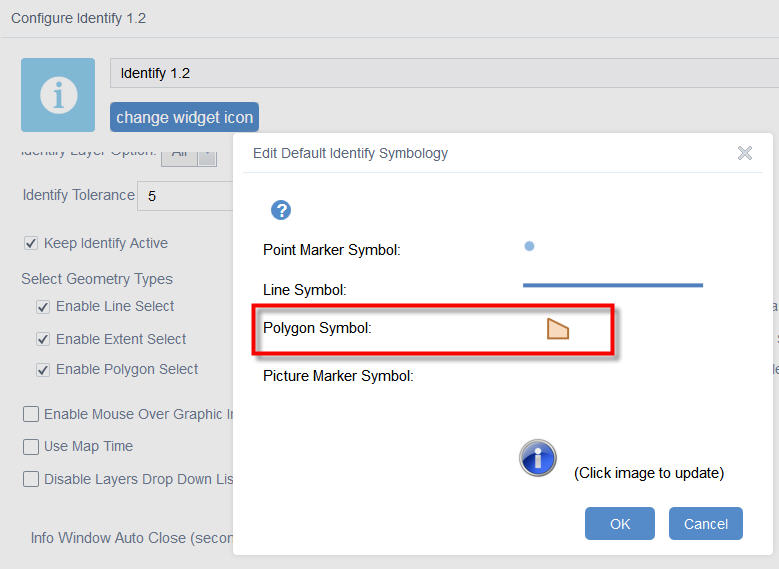
Task: Toggle Keep Identify Active checkbox
Action: tap(31, 243)
